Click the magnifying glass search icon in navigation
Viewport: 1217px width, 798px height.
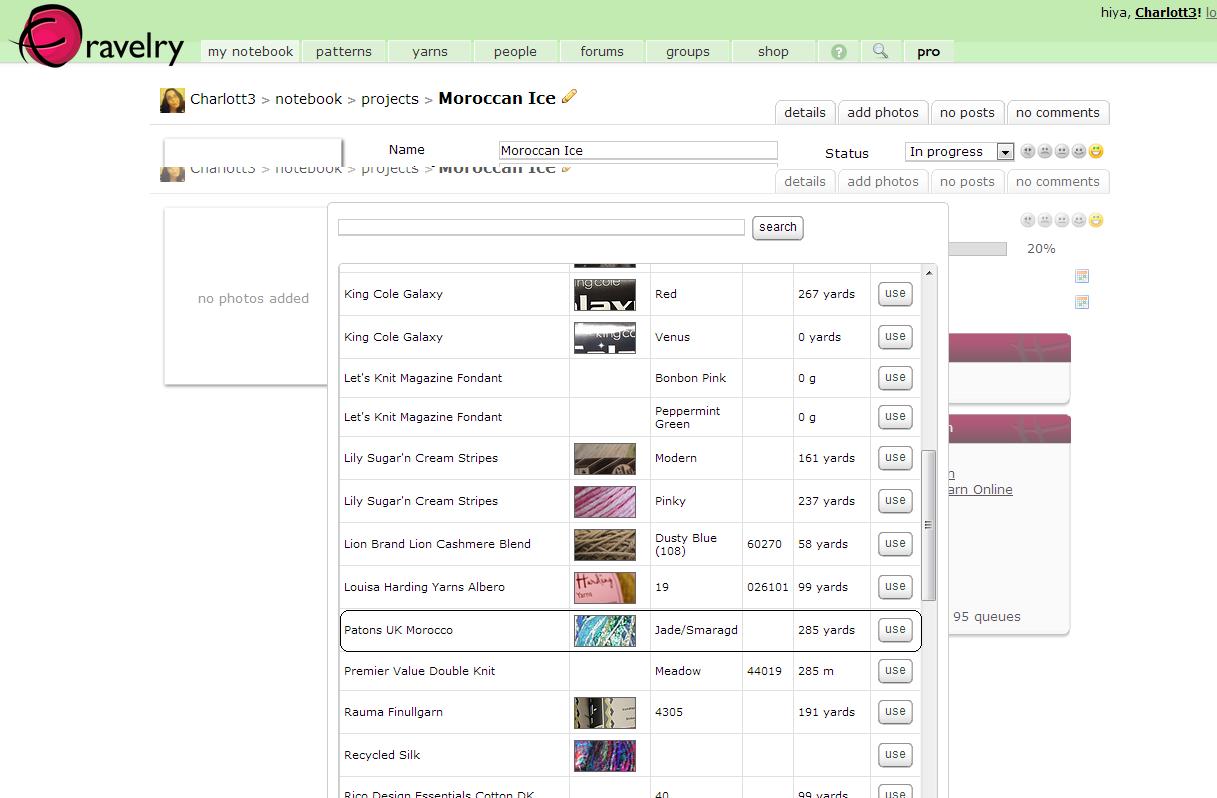880,51
